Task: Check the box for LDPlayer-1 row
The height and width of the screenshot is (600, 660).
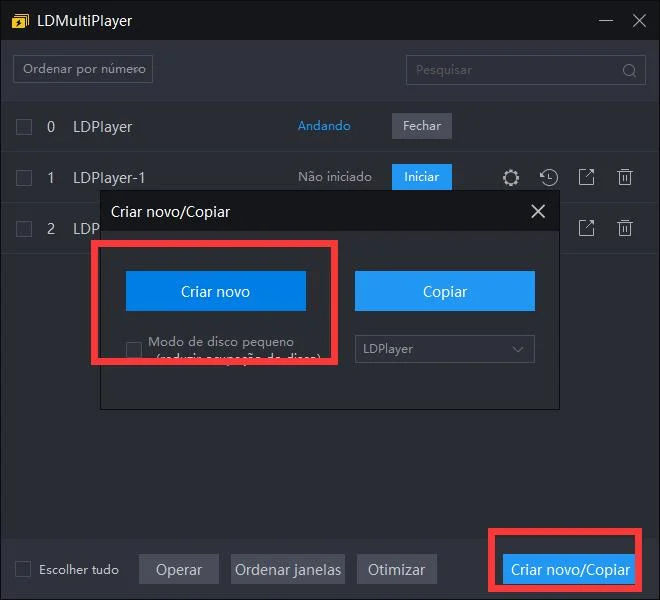Action: pos(24,178)
